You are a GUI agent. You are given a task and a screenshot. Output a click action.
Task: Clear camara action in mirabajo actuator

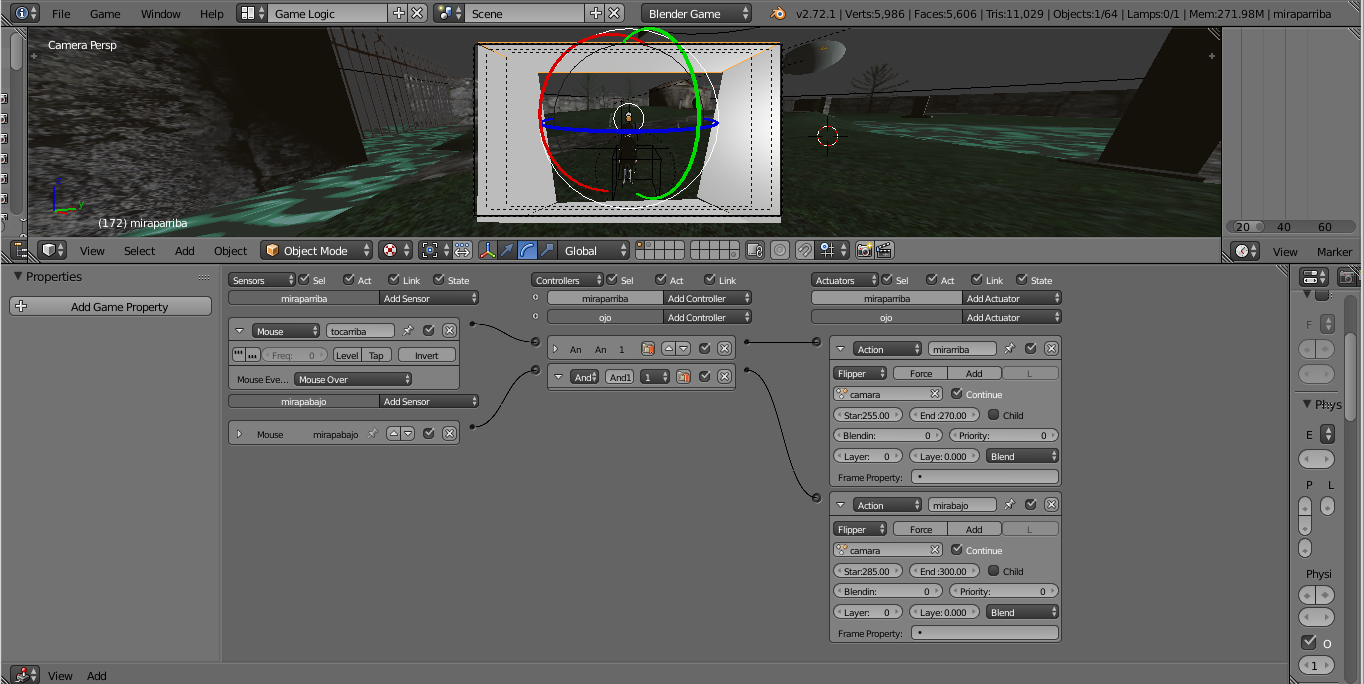[935, 550]
